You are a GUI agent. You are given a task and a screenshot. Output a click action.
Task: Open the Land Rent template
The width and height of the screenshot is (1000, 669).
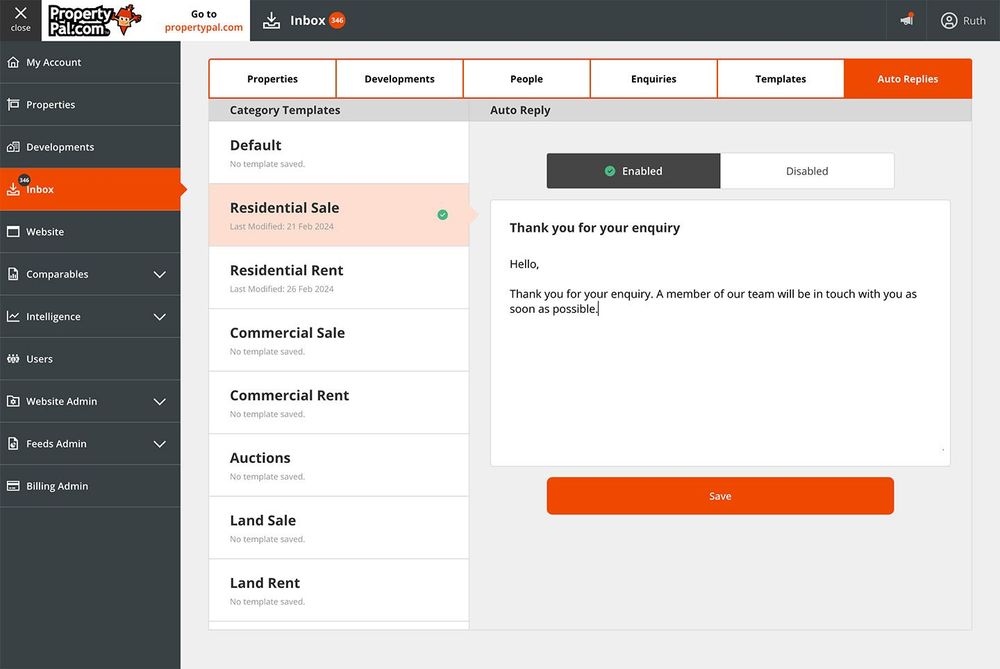point(339,590)
